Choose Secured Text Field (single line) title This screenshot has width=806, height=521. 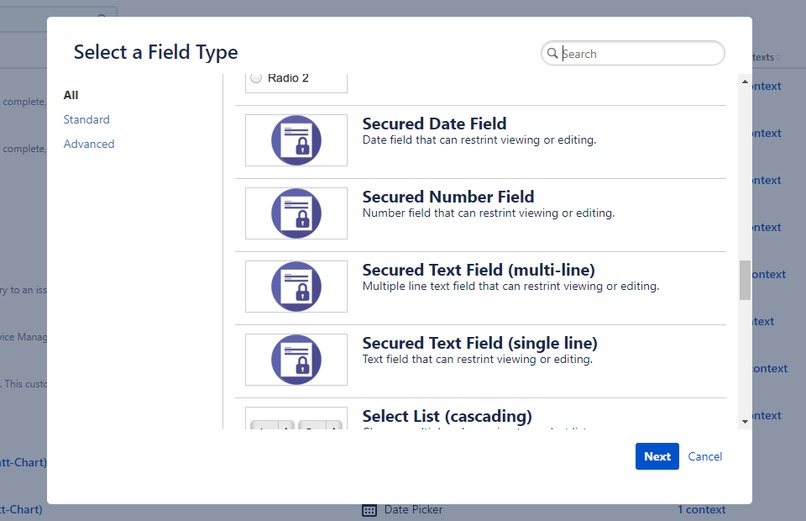[480, 343]
